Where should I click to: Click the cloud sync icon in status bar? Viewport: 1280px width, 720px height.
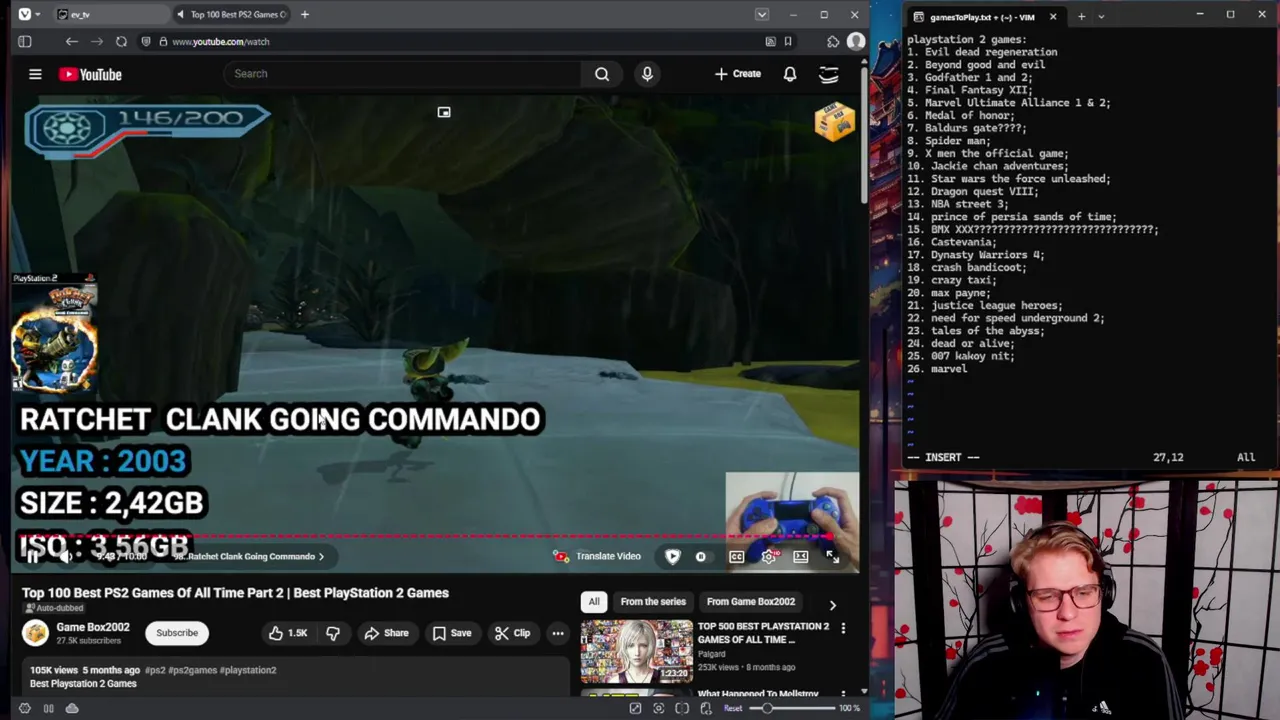[x=72, y=708]
